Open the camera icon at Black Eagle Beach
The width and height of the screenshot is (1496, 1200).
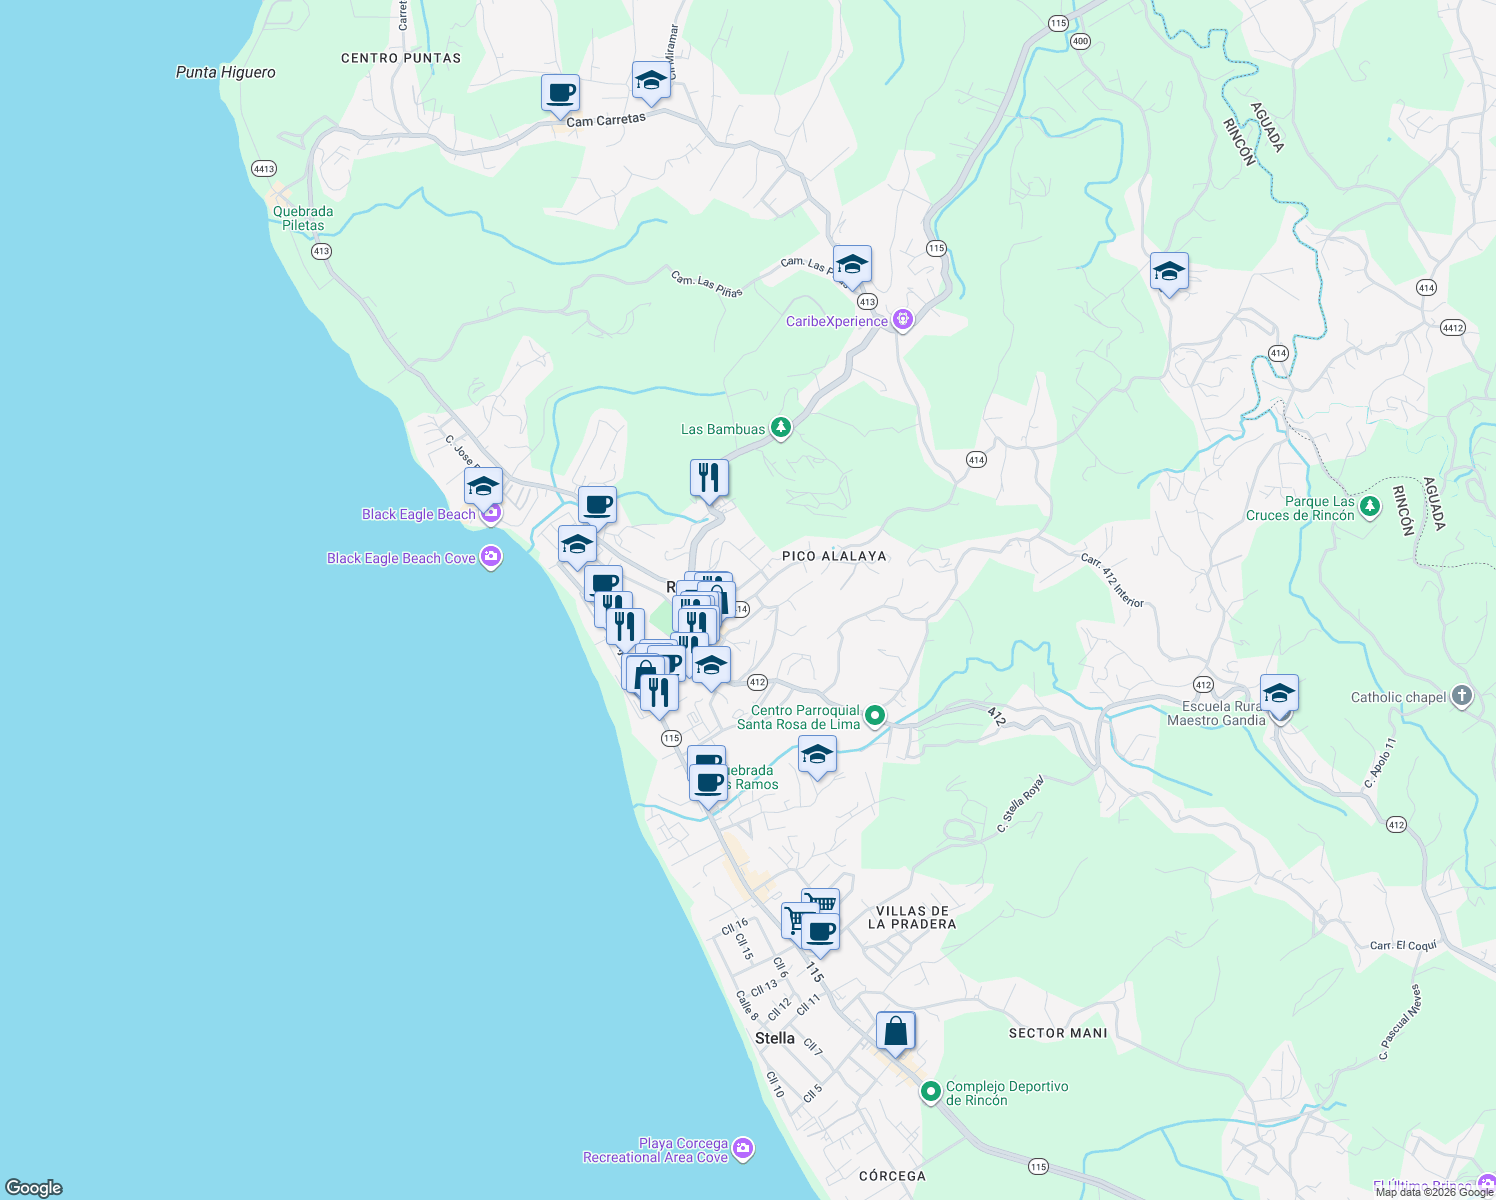click(x=491, y=513)
